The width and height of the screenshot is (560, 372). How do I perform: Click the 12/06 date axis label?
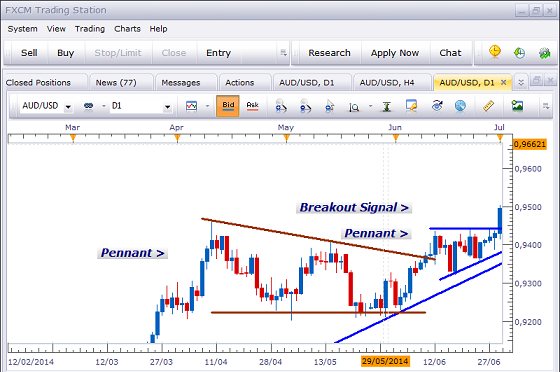point(435,362)
